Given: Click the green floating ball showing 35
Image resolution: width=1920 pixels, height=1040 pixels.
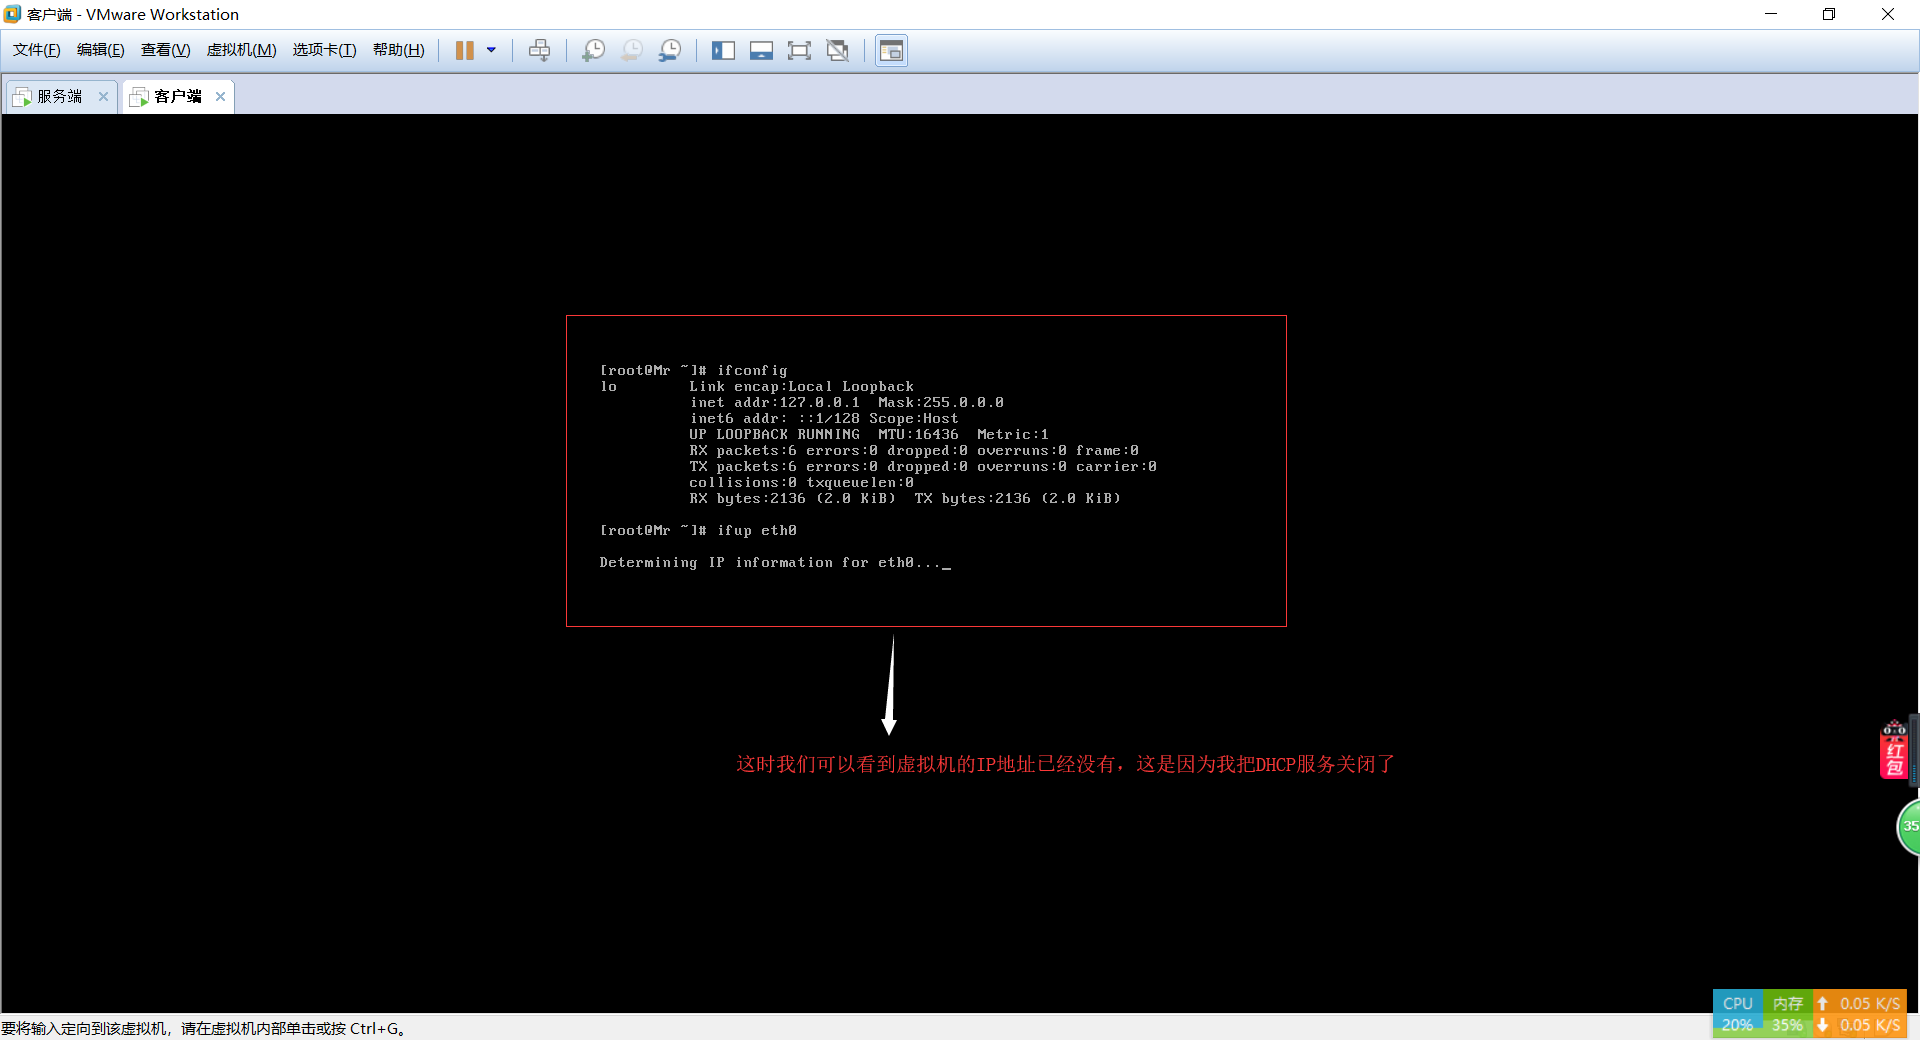Looking at the screenshot, I should 1909,827.
